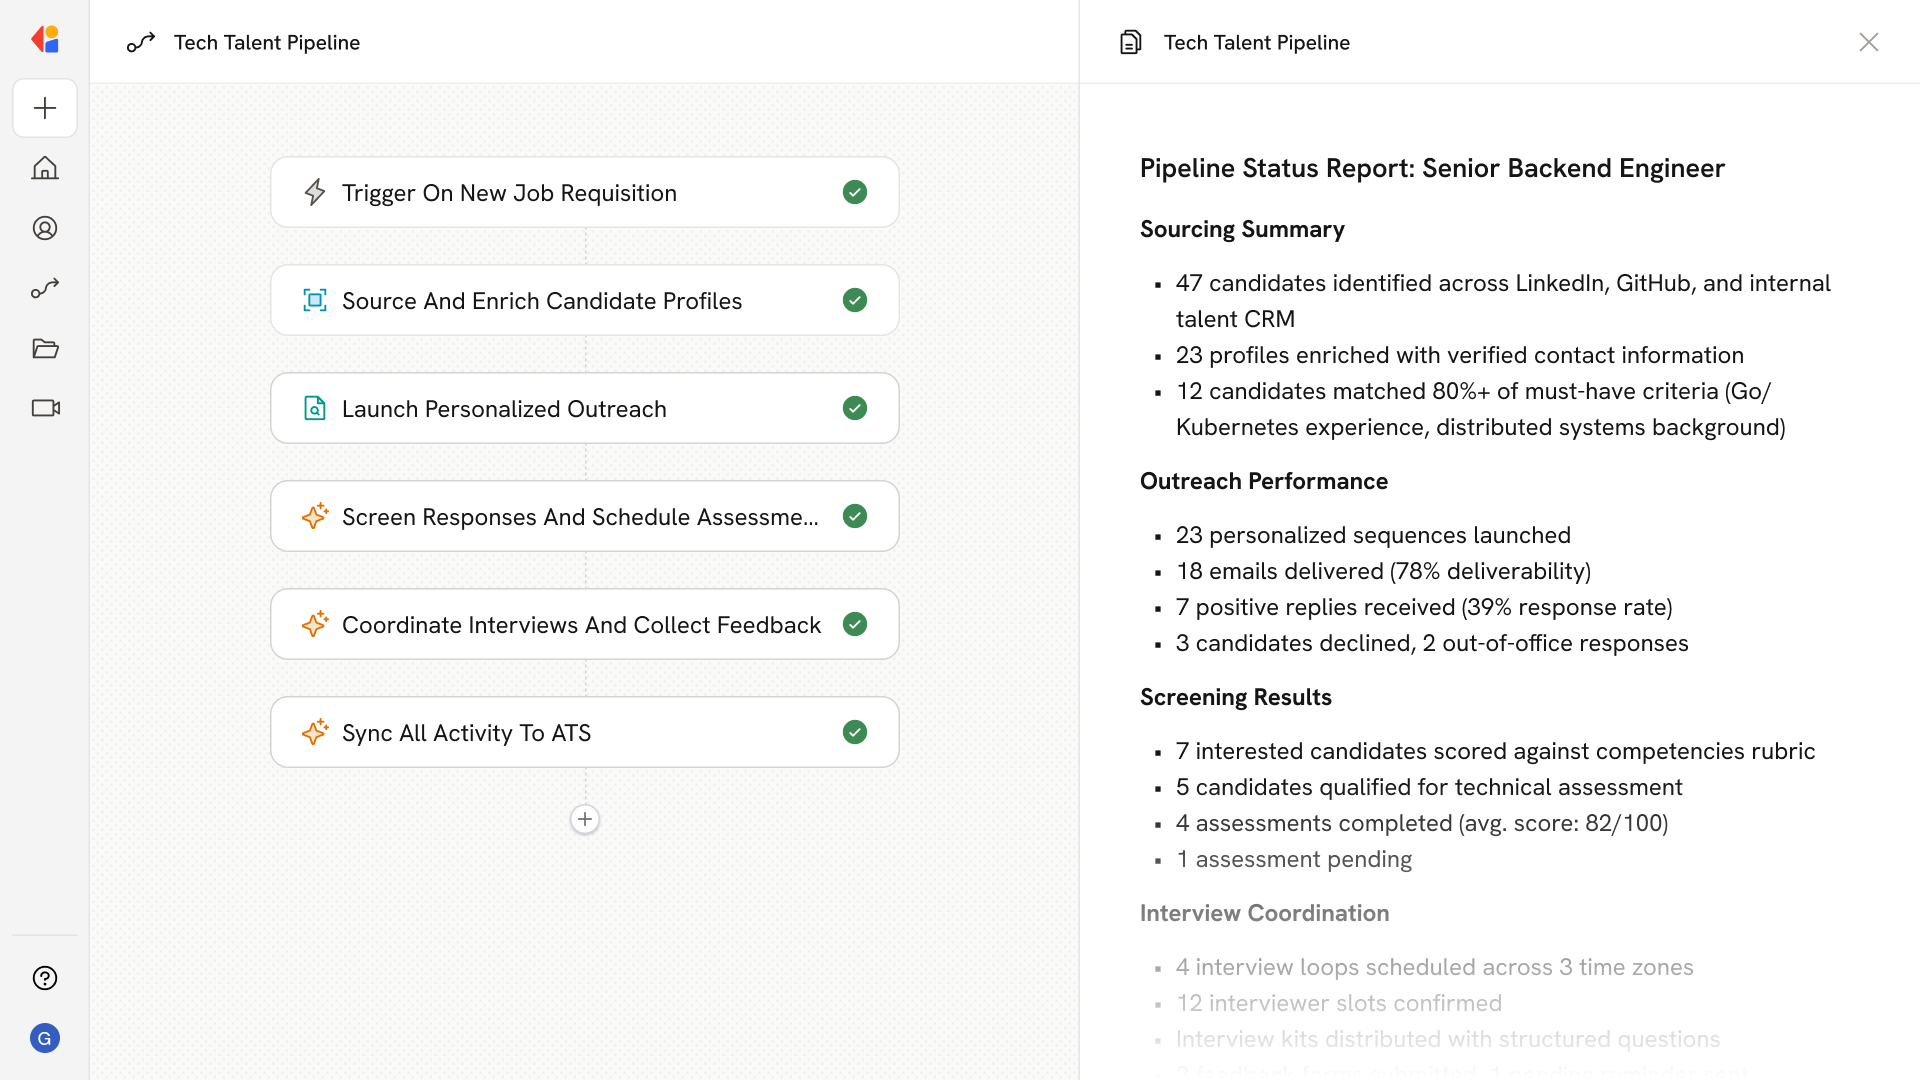Open the folder icon in sidebar

(45, 348)
